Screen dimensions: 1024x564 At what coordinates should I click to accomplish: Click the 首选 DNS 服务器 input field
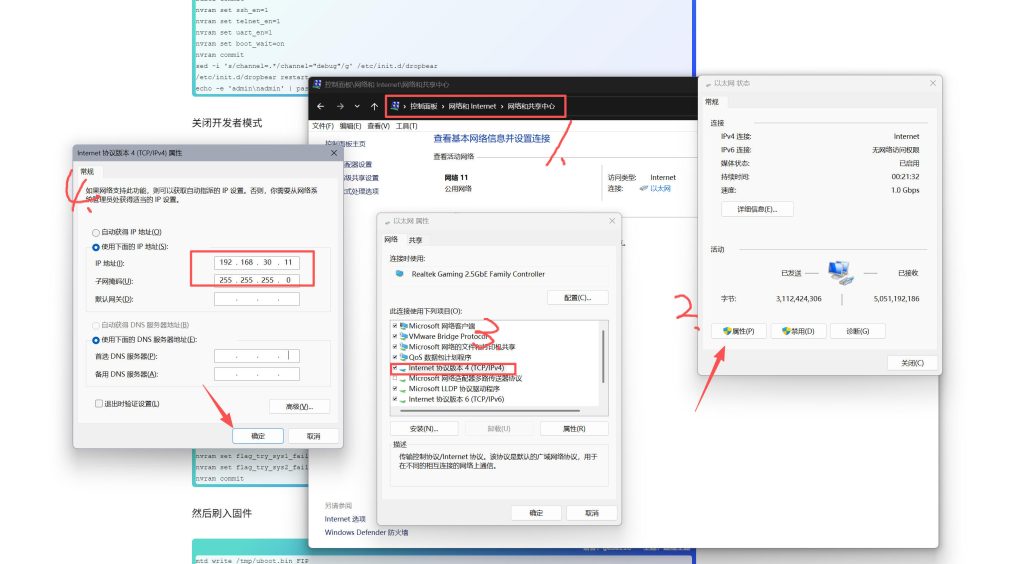tap(257, 356)
